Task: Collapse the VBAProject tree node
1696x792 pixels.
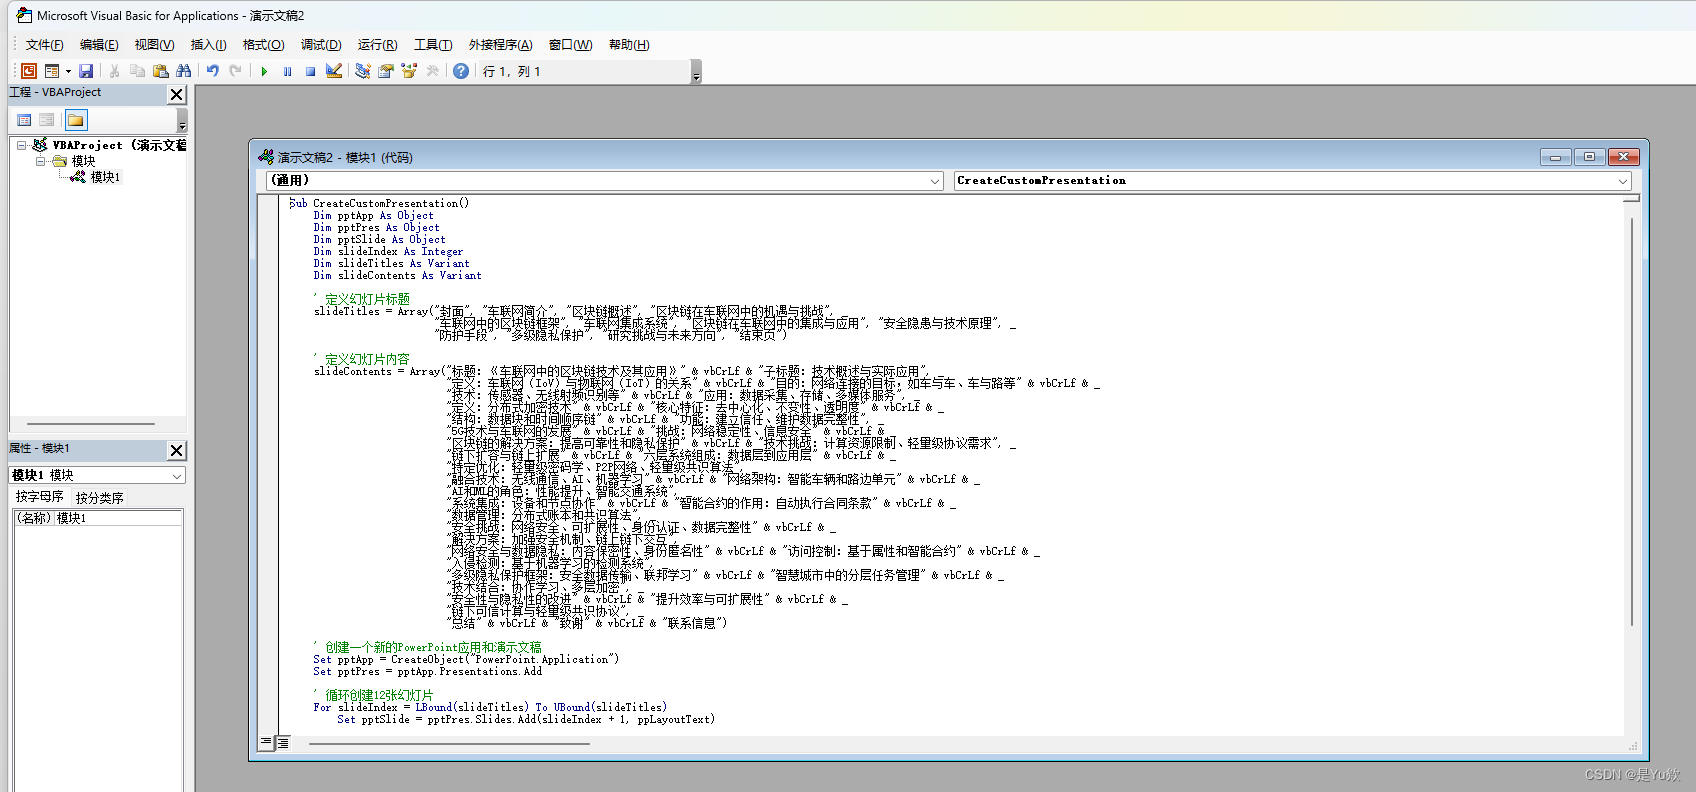Action: click(x=22, y=145)
